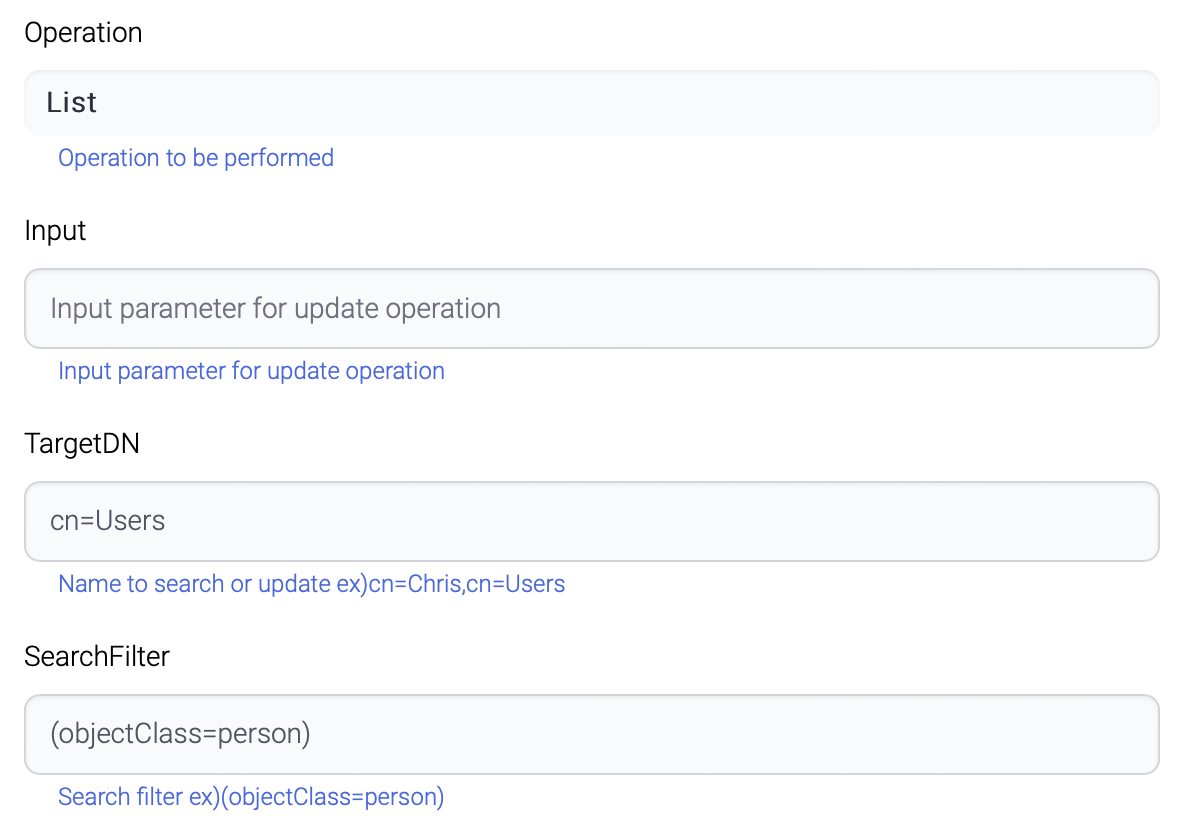Image resolution: width=1180 pixels, height=832 pixels.
Task: Click the "cn=Chris,cn=Users" example text
Action: (467, 584)
